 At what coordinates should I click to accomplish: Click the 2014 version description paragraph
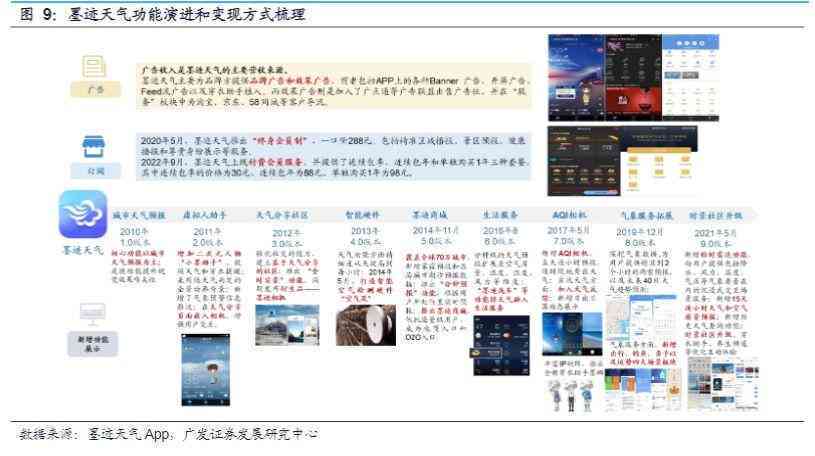pyautogui.click(x=436, y=297)
